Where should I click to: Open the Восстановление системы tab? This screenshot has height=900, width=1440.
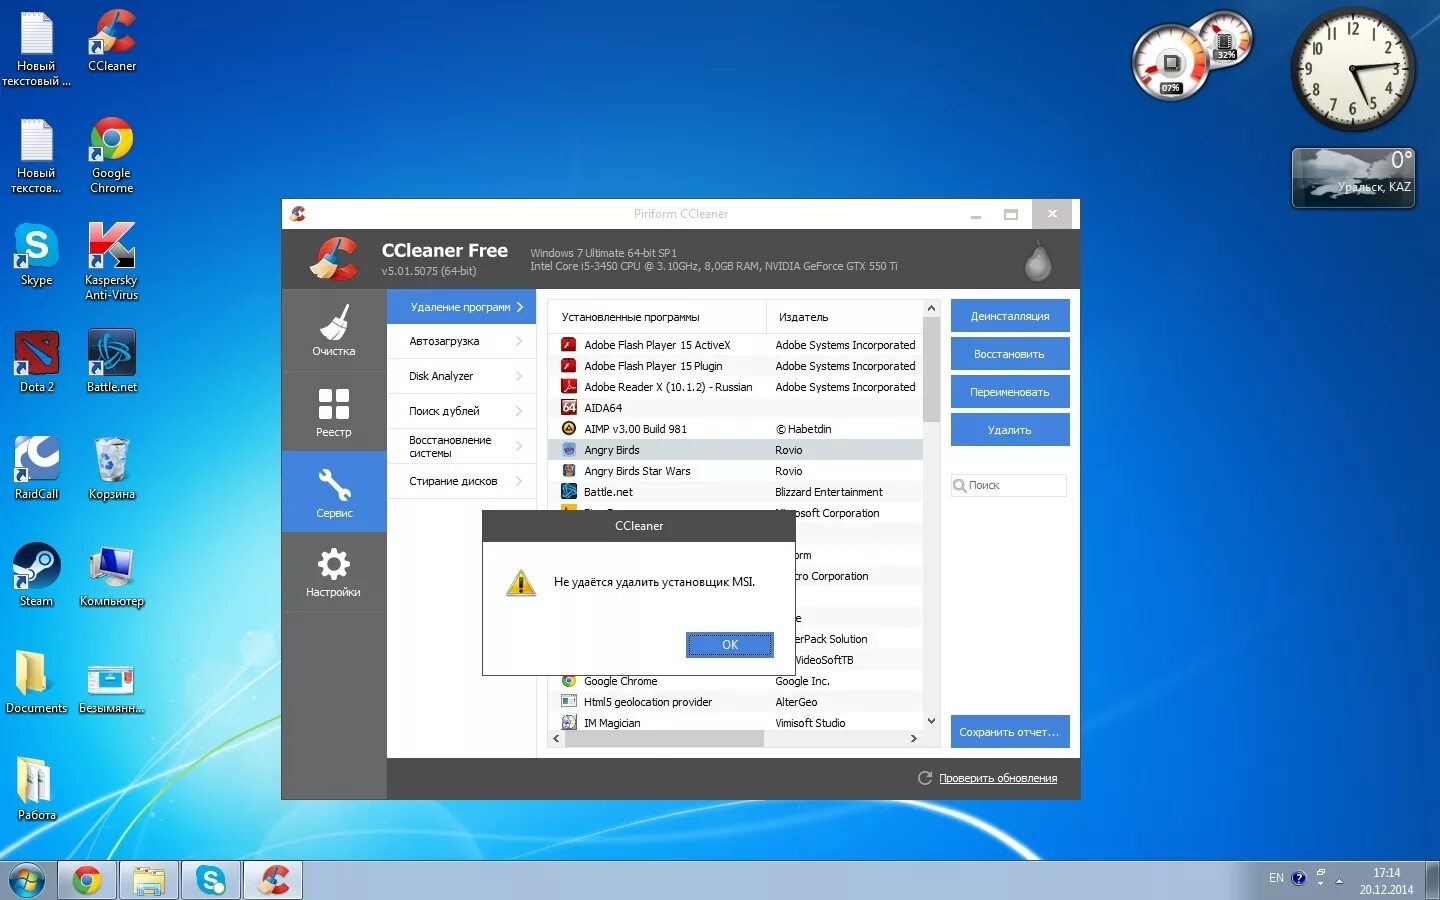pos(461,446)
